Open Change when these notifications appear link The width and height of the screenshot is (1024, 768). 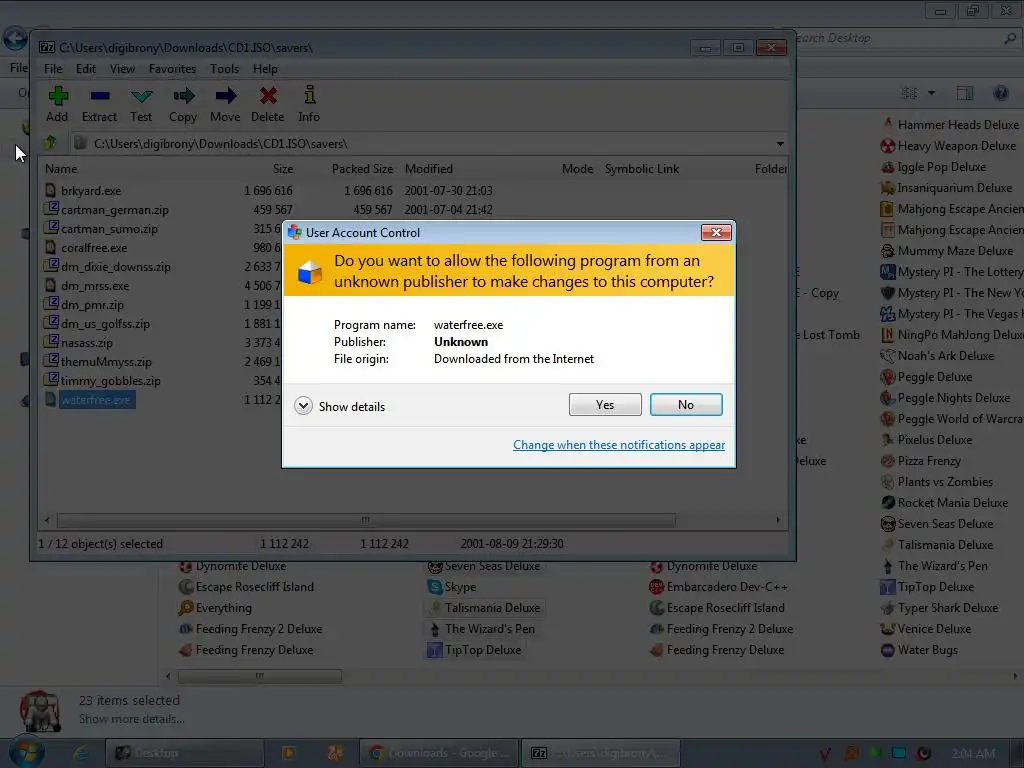(618, 445)
